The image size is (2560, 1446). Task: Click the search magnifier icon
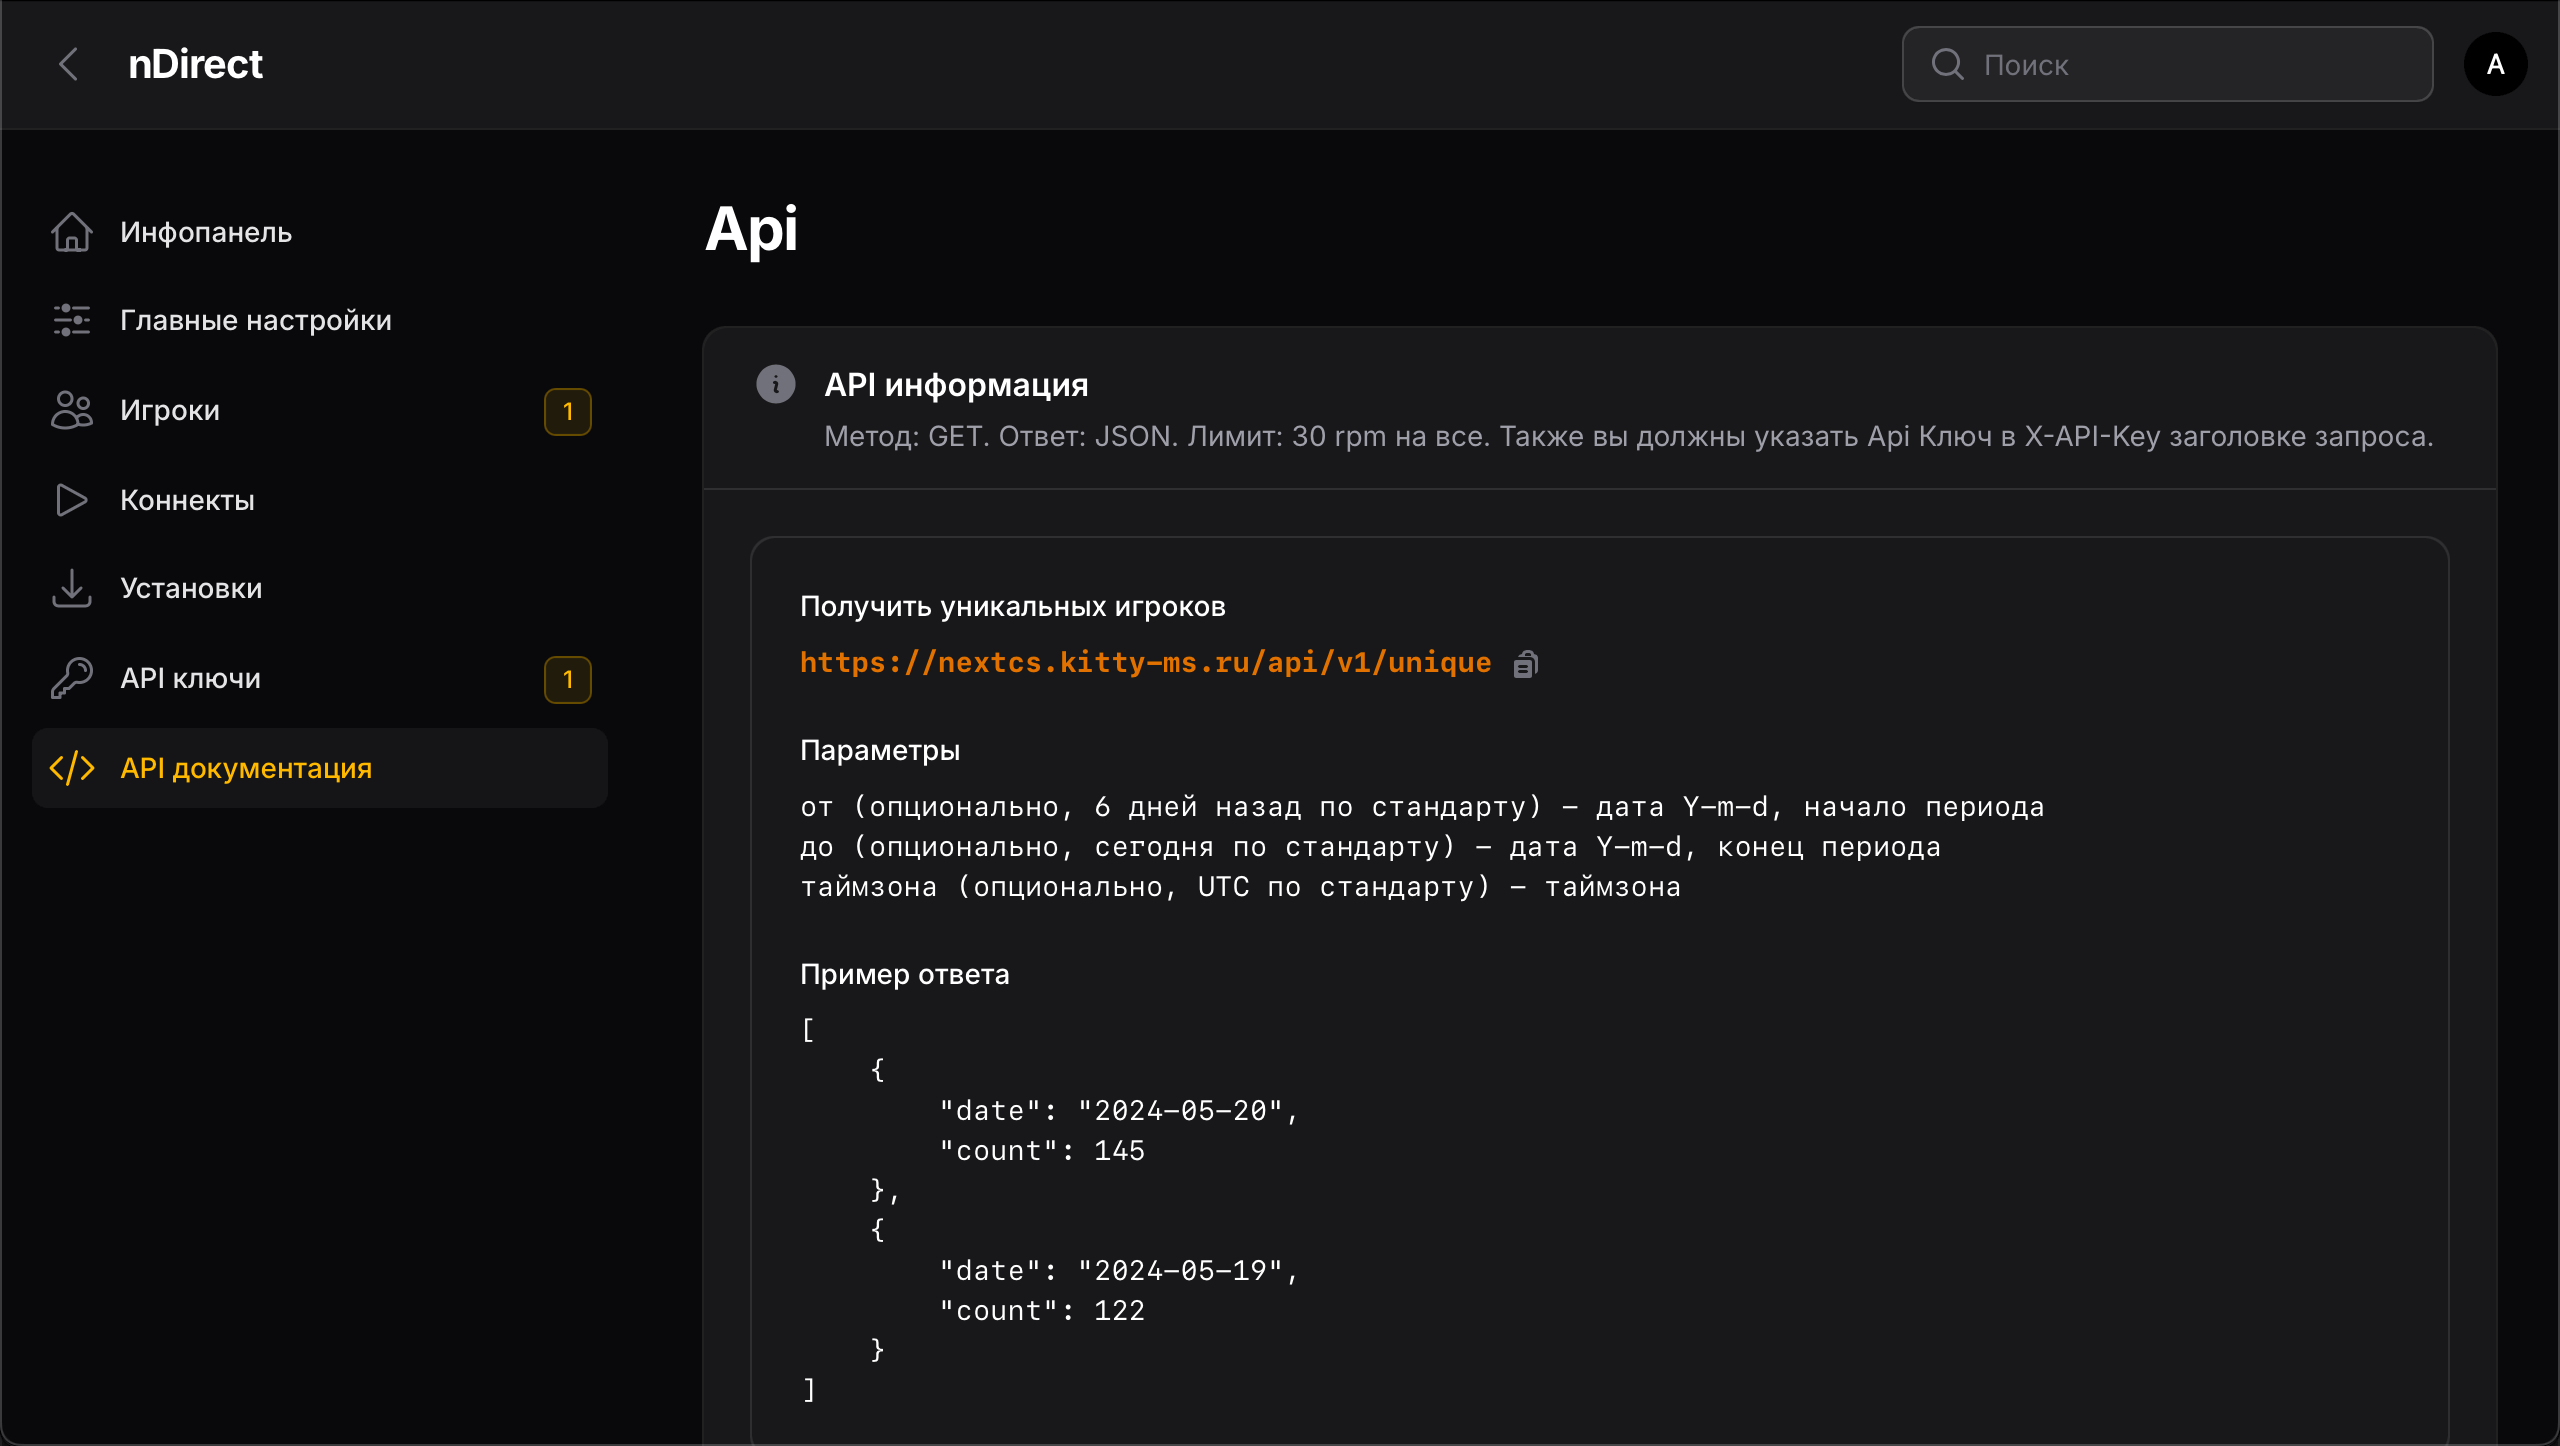(1946, 64)
